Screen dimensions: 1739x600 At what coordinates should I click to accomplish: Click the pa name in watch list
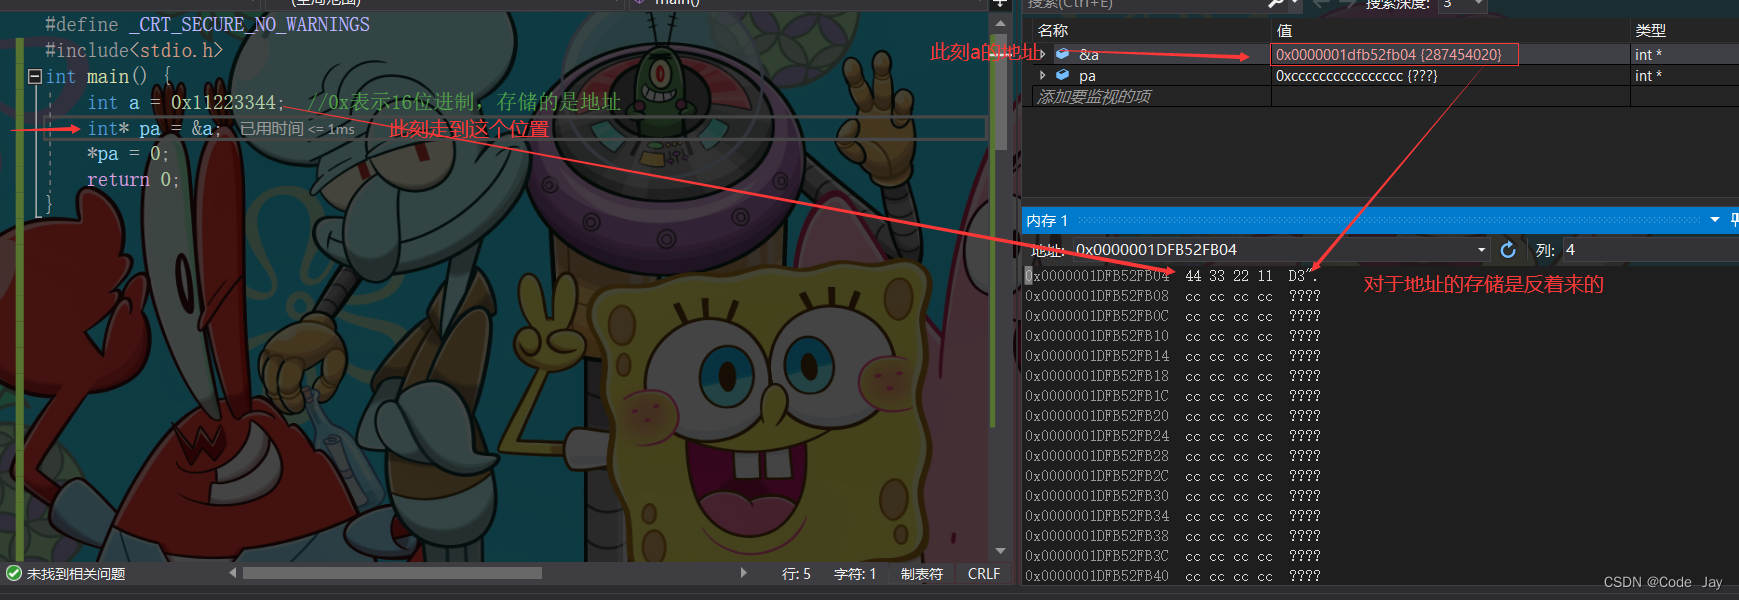[x=1087, y=76]
